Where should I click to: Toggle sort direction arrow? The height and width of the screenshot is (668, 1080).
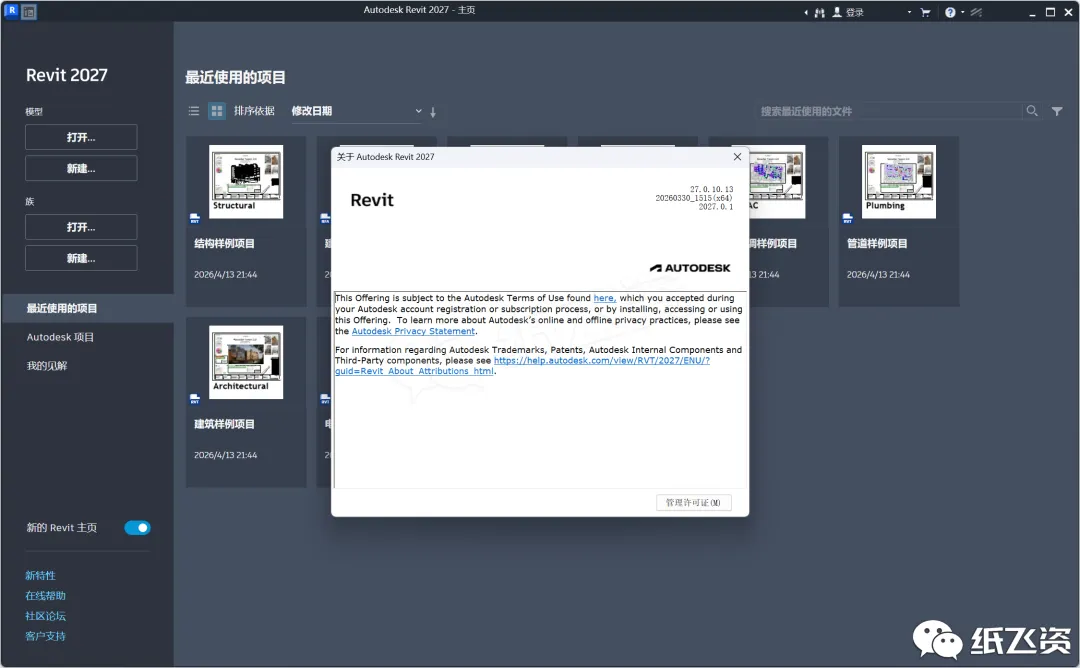(433, 112)
